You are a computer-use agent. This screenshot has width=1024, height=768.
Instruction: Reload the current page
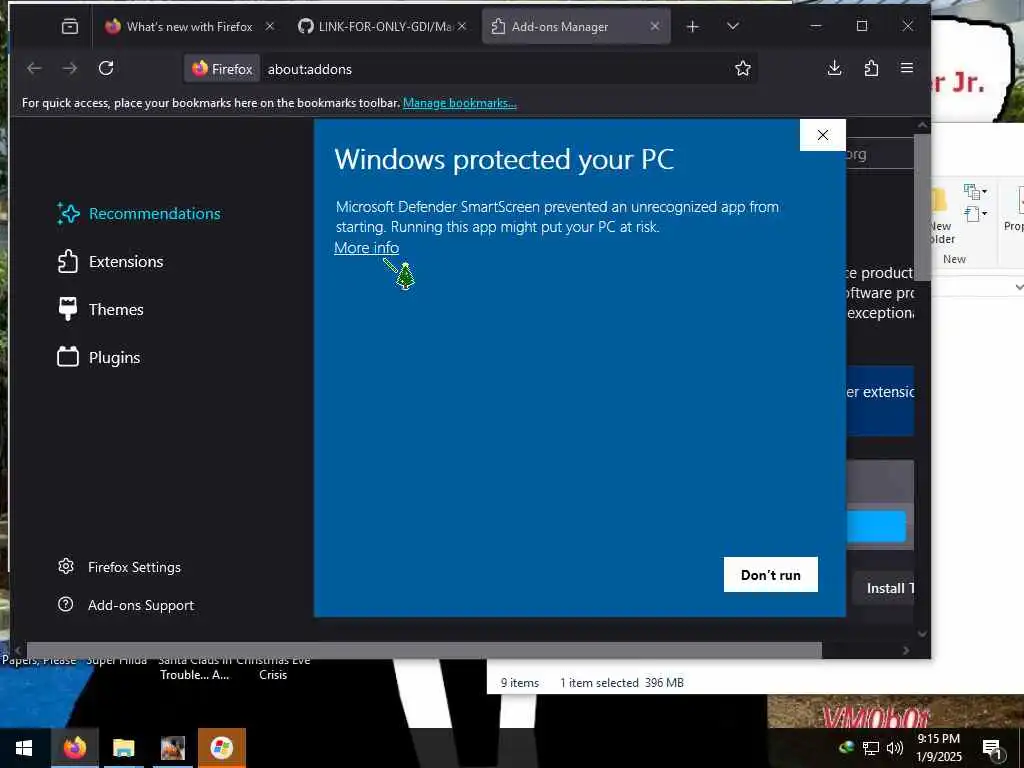(x=106, y=68)
